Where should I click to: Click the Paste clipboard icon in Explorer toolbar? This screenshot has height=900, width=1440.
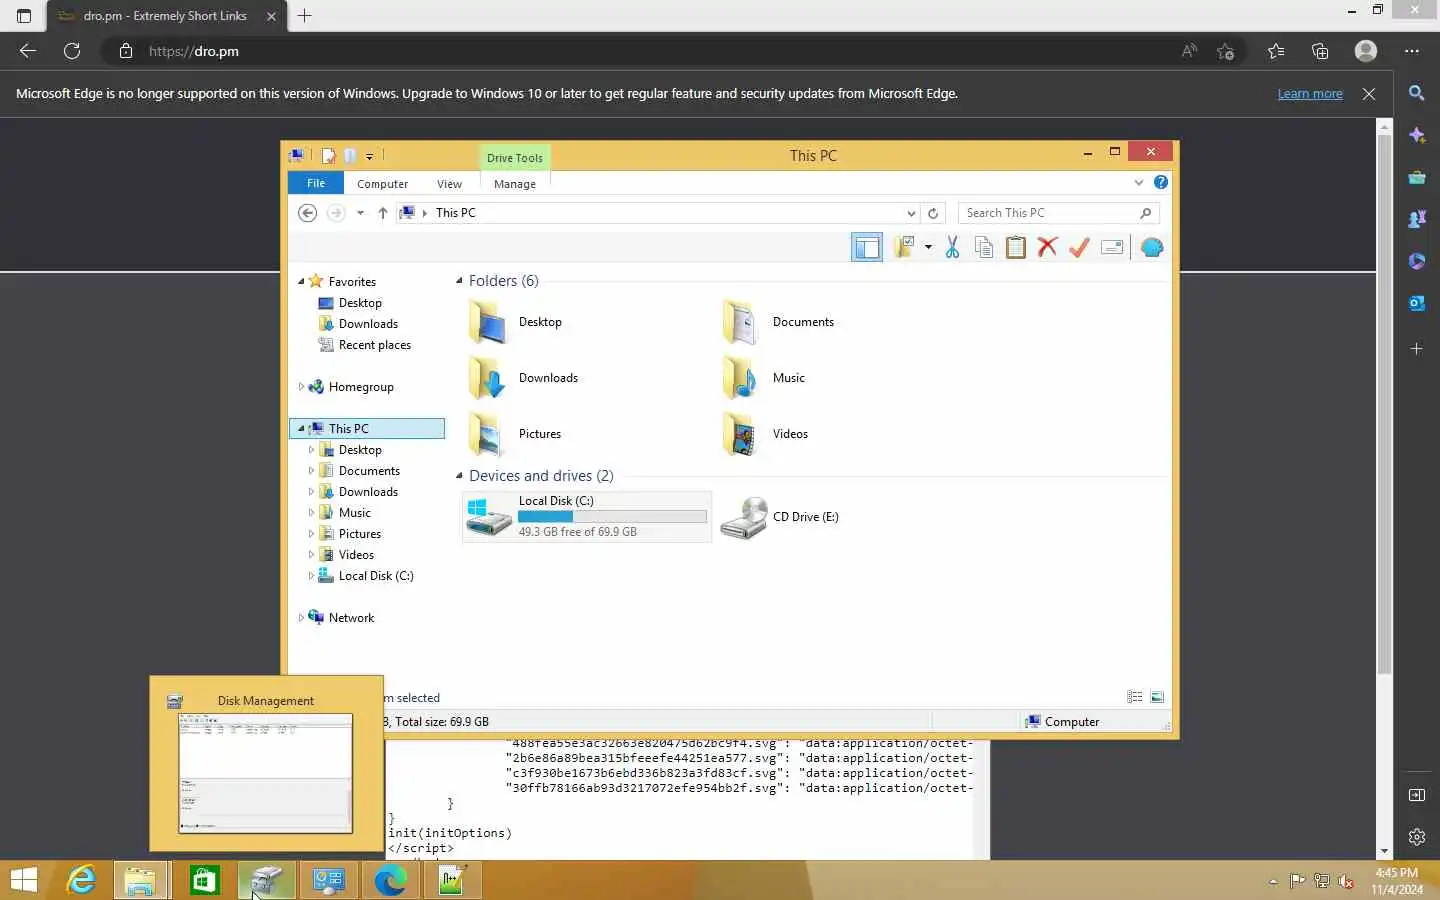tap(1016, 247)
